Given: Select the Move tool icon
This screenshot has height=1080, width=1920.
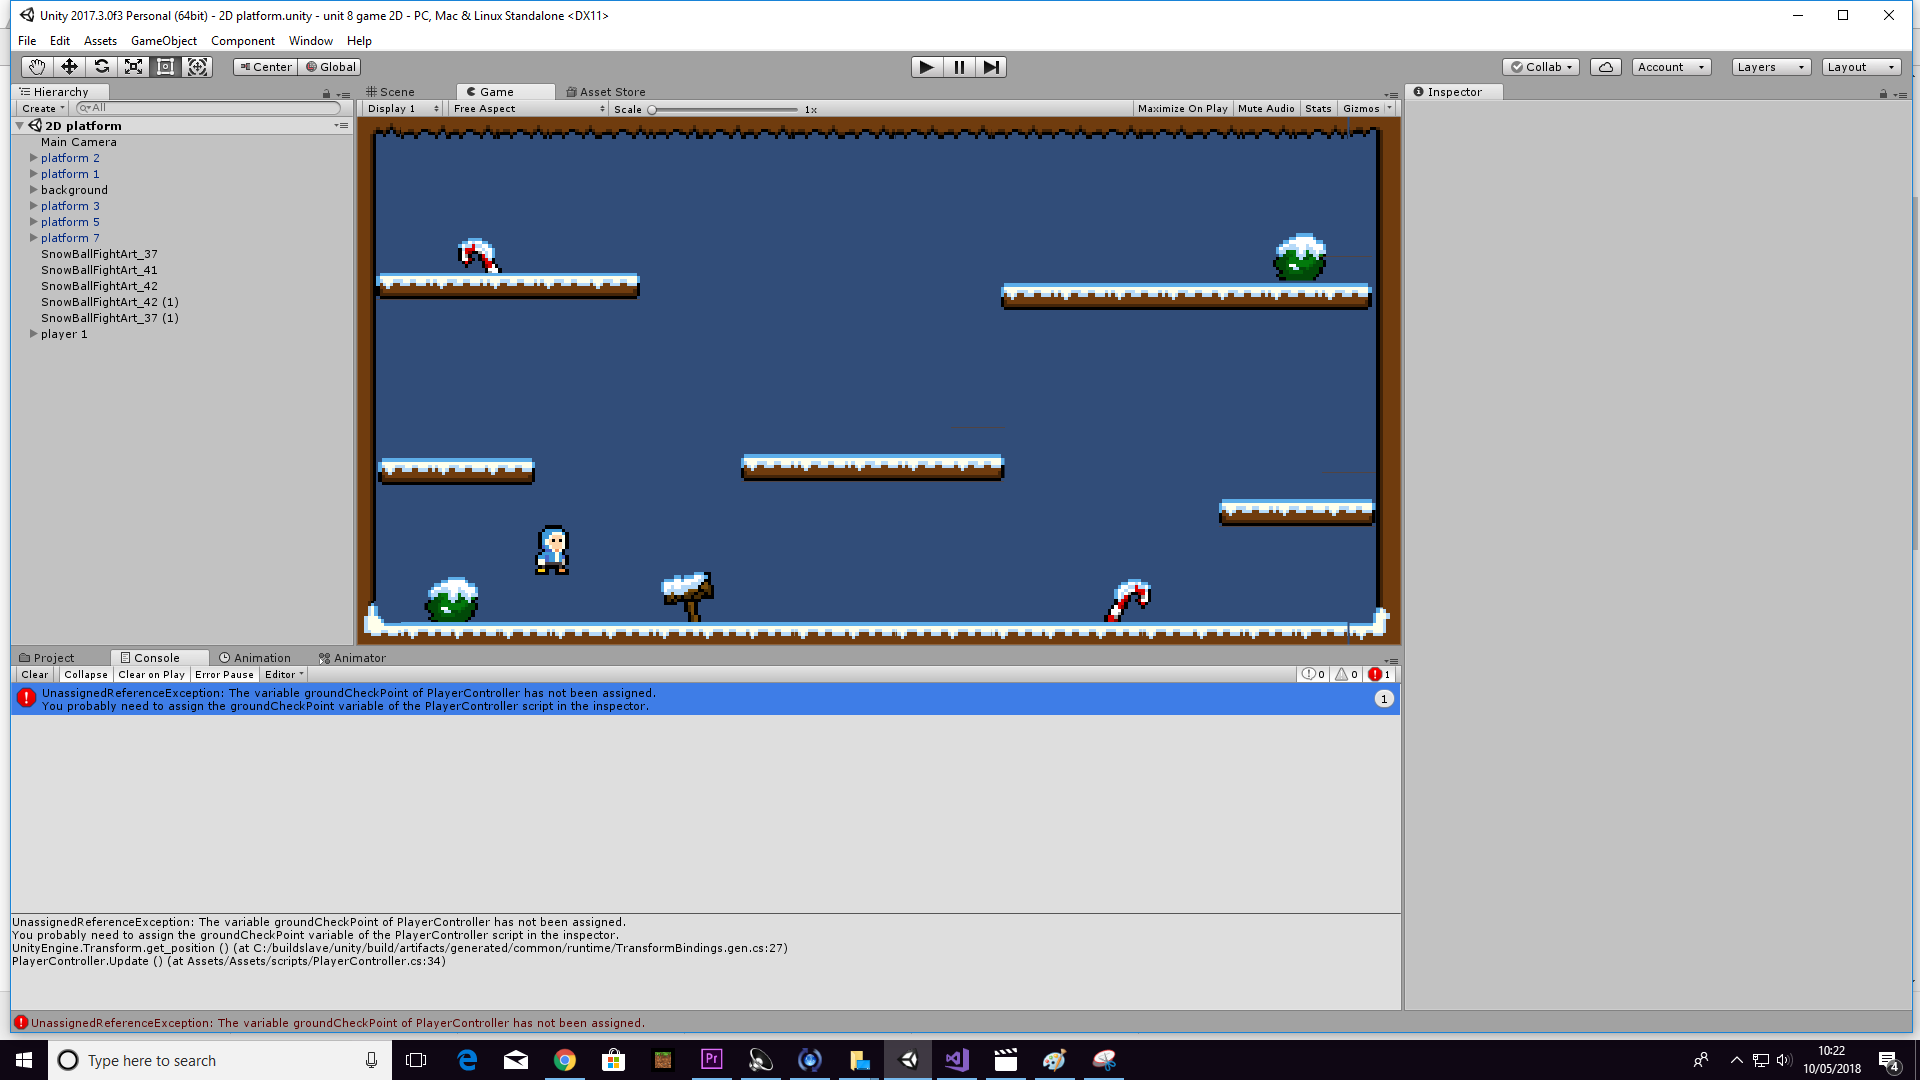Looking at the screenshot, I should (x=69, y=67).
